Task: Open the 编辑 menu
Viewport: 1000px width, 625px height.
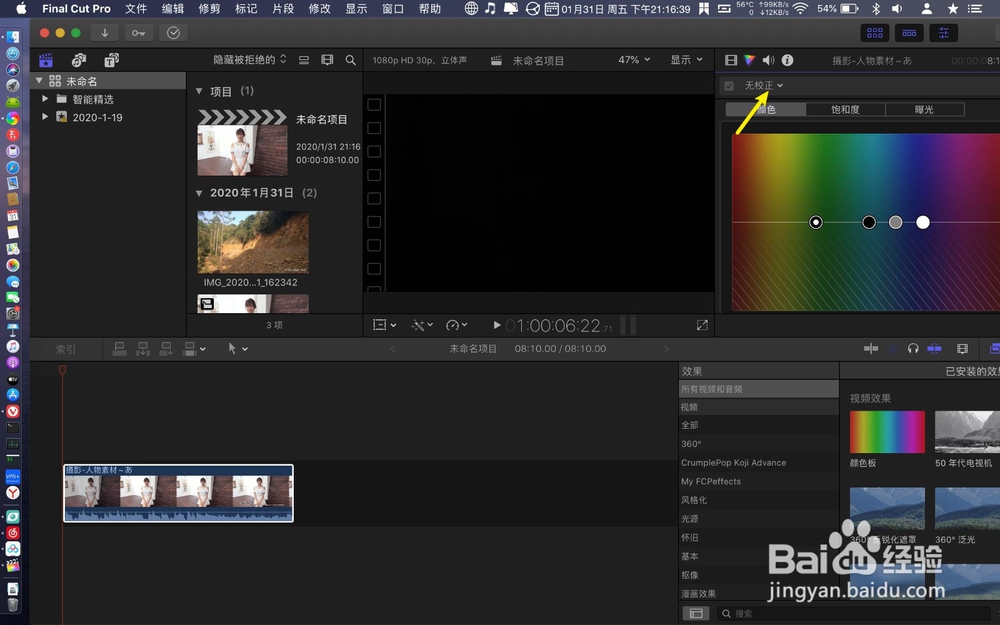Action: tap(173, 8)
